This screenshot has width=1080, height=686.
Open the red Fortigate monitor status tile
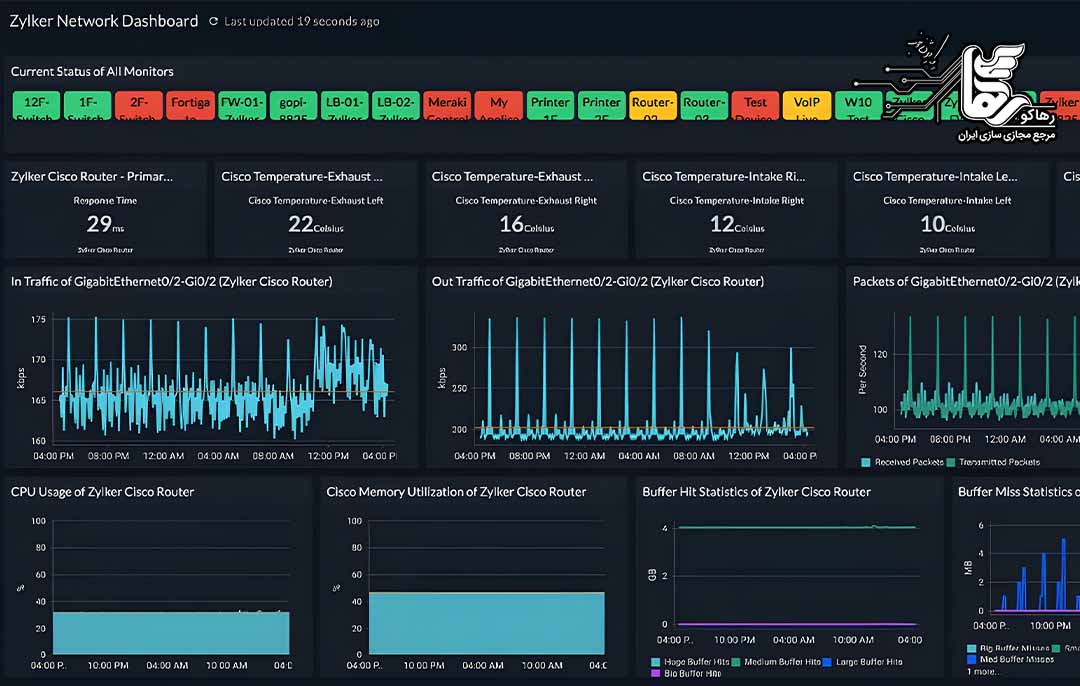coord(190,105)
